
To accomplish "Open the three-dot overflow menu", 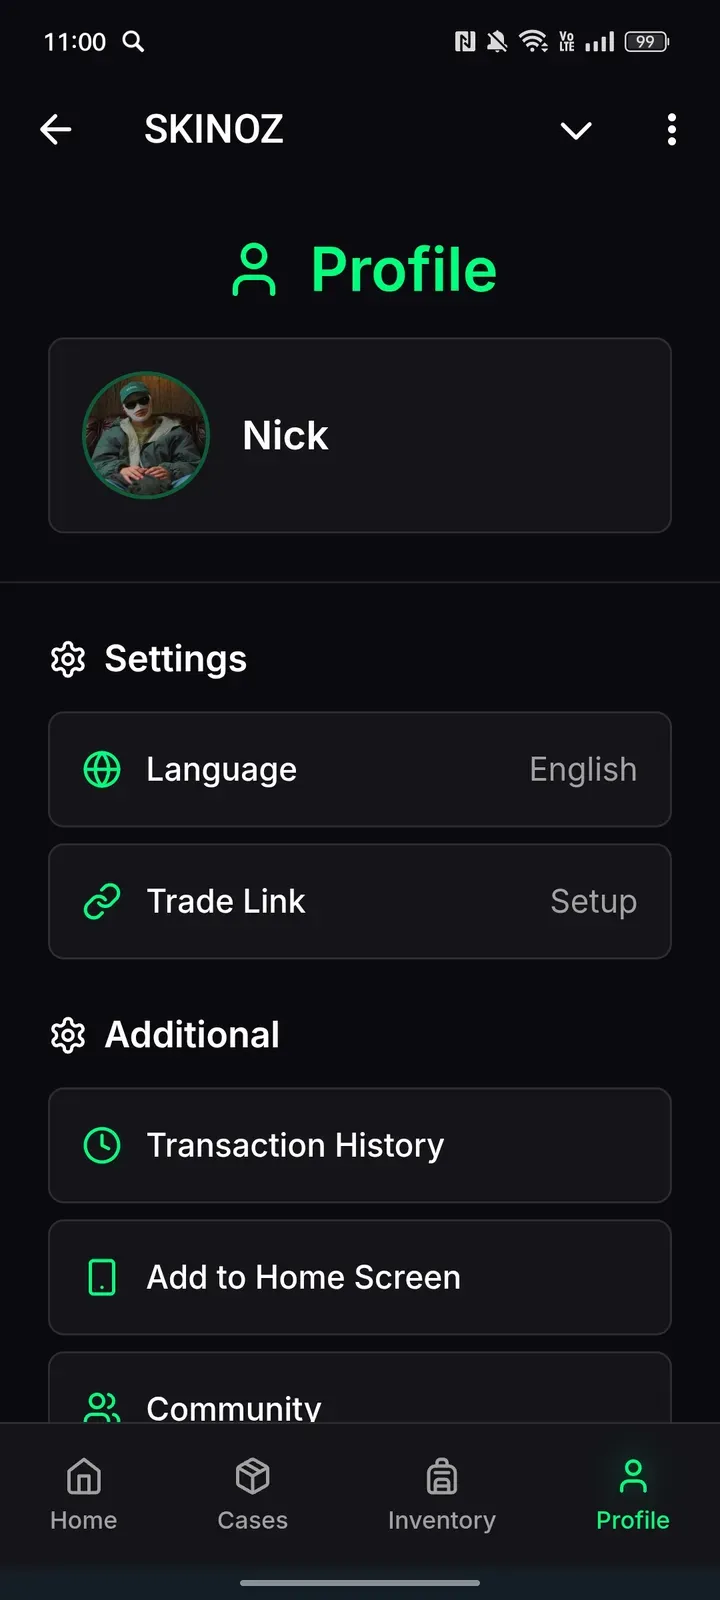I will (671, 129).
